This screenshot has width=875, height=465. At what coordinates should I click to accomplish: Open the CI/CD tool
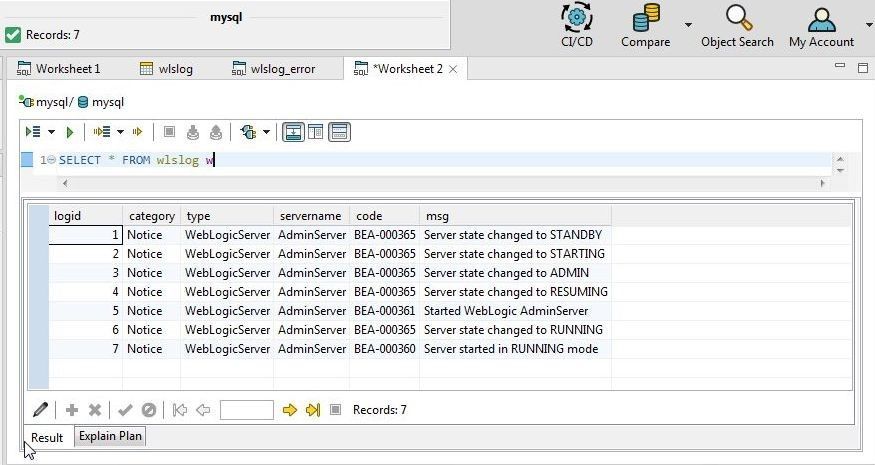point(576,25)
